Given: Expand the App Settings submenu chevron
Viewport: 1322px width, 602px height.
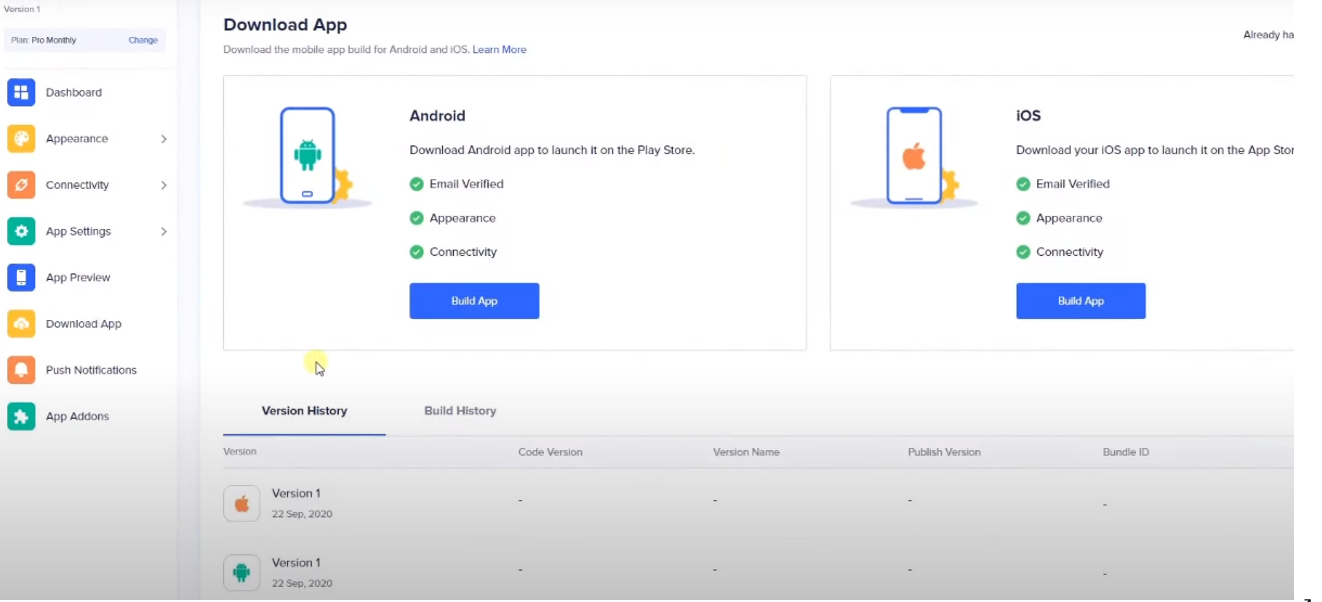Looking at the screenshot, I should click(163, 231).
